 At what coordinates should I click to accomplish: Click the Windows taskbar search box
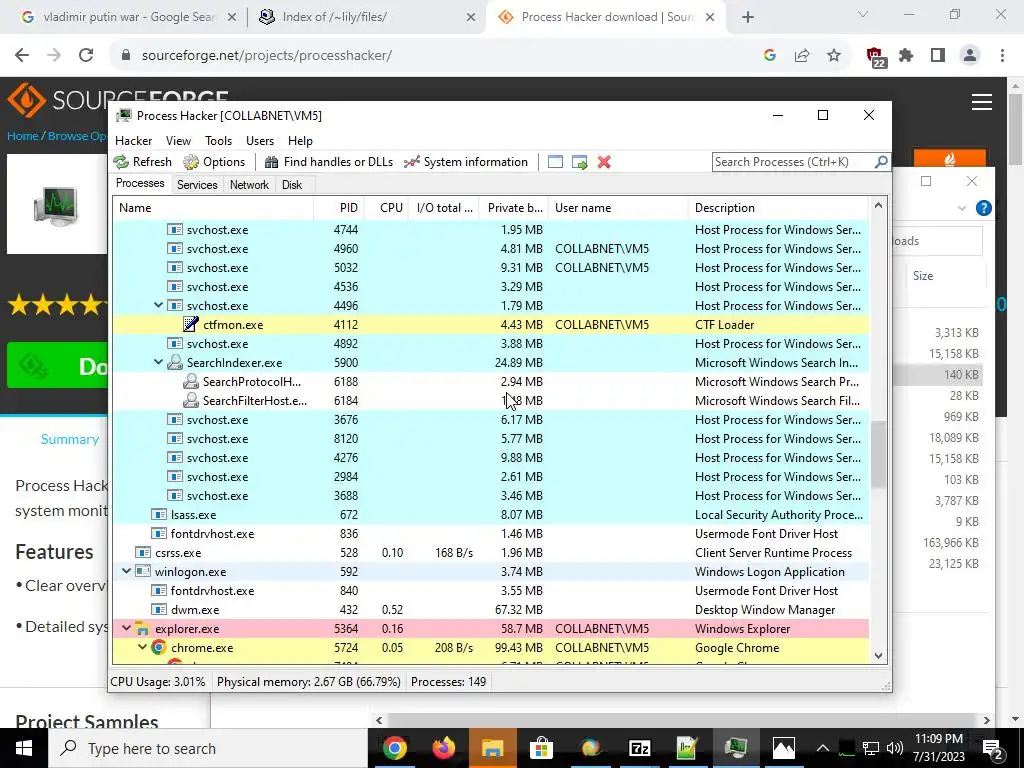click(x=207, y=748)
